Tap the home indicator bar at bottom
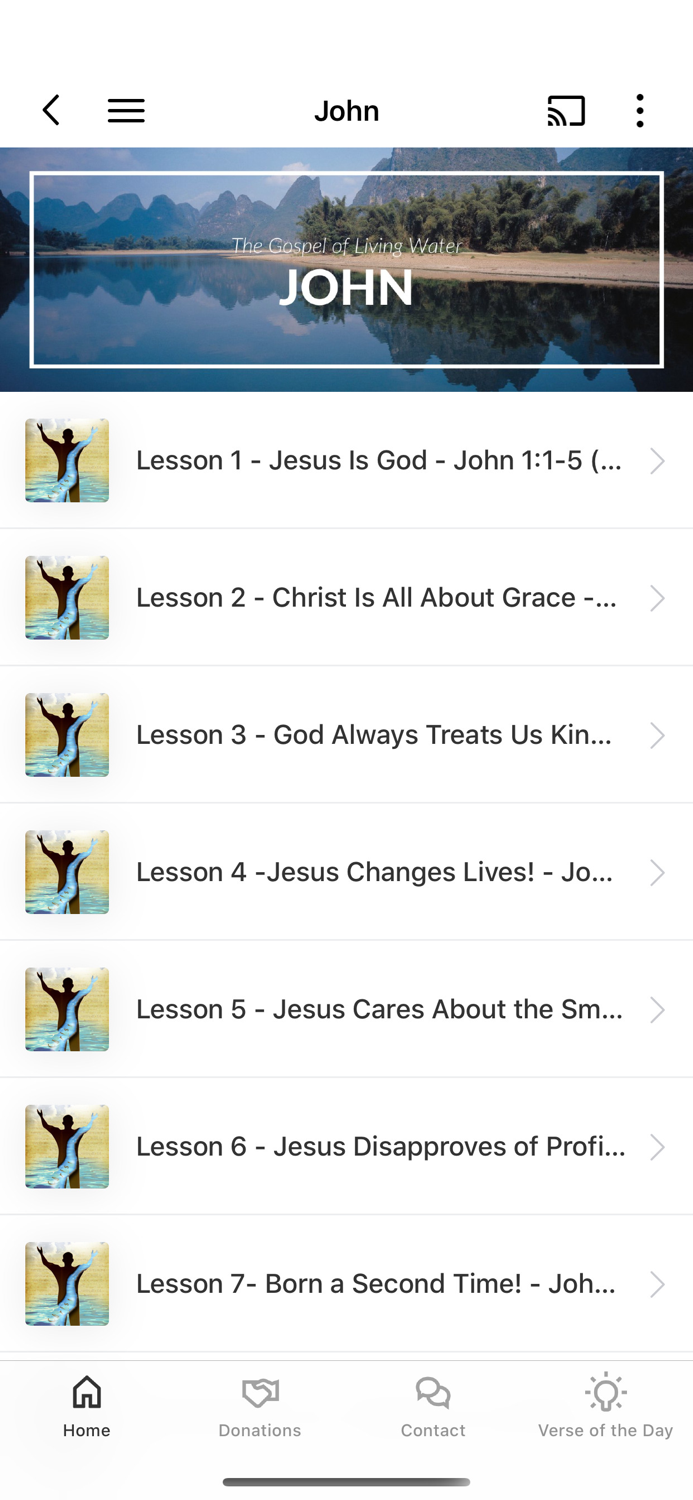693x1500 pixels. click(x=346, y=1483)
